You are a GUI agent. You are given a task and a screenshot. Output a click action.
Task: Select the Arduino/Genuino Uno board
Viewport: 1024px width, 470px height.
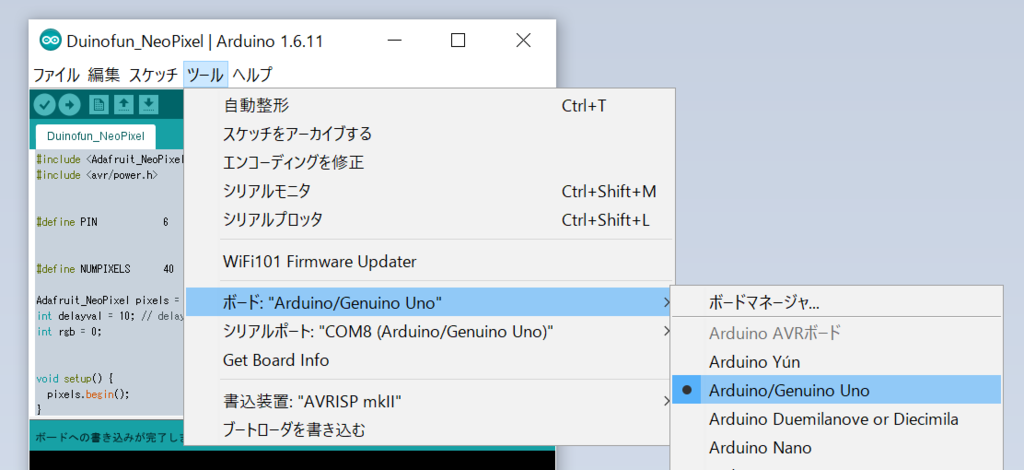click(836, 390)
